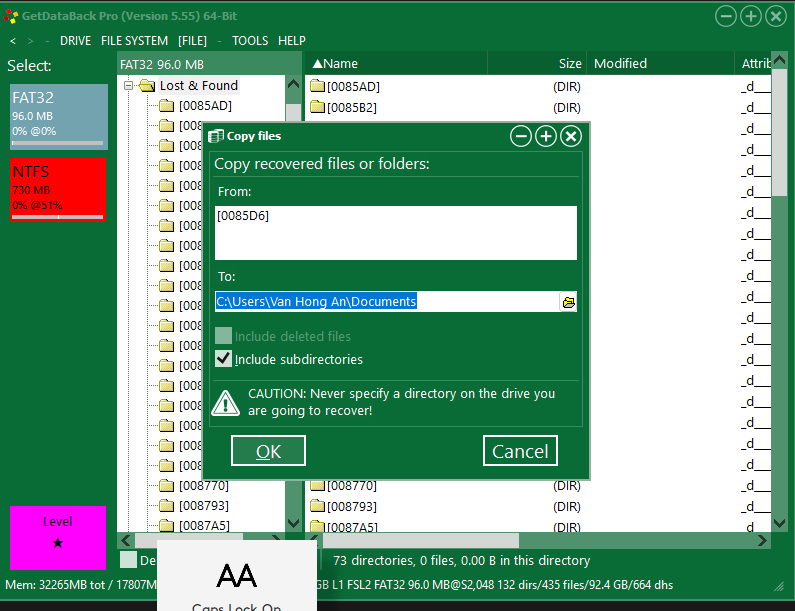Tick the checkbox in the bottom status bar
This screenshot has height=611, width=795.
tap(129, 561)
